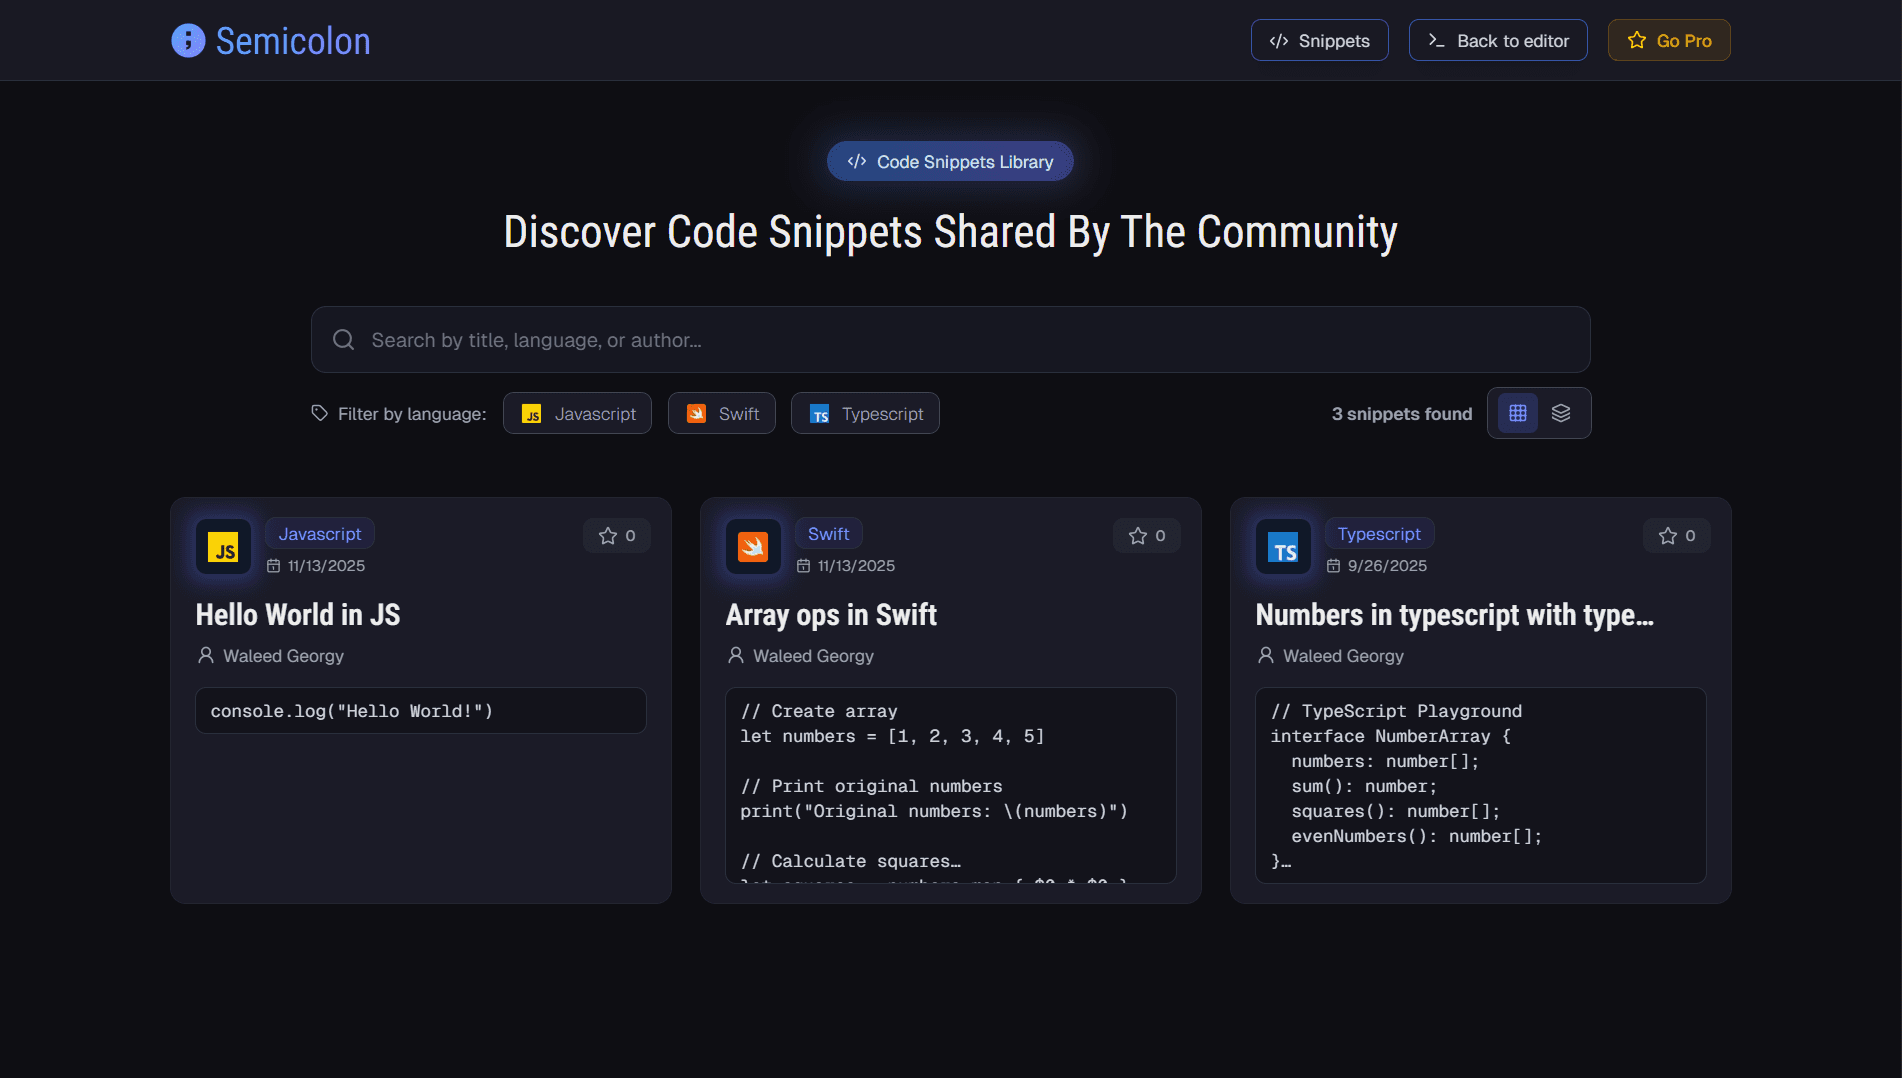Screen dimensions: 1902x1078
Task: Select grid view layout
Action: coord(1516,412)
